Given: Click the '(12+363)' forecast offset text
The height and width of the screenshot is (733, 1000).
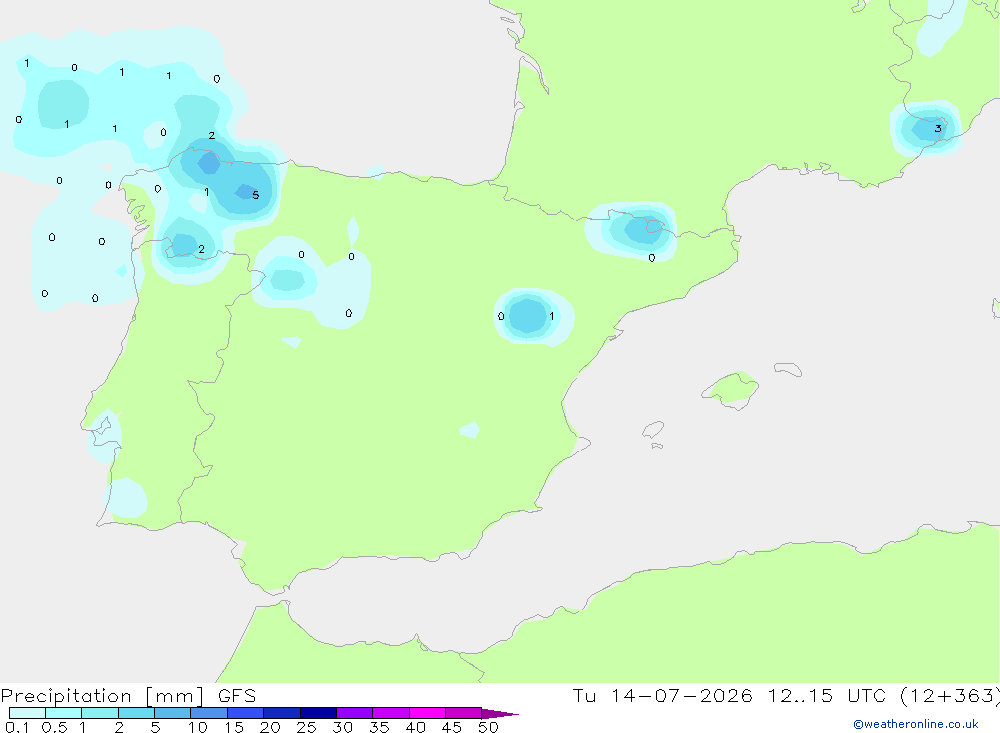Looking at the screenshot, I should click(950, 695).
